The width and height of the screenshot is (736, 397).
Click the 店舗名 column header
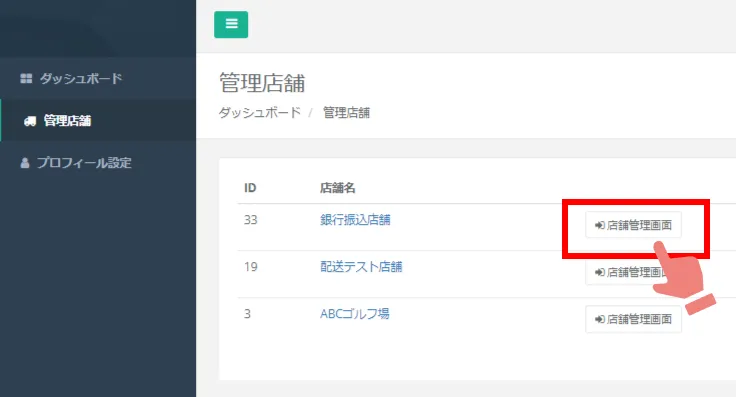337,188
